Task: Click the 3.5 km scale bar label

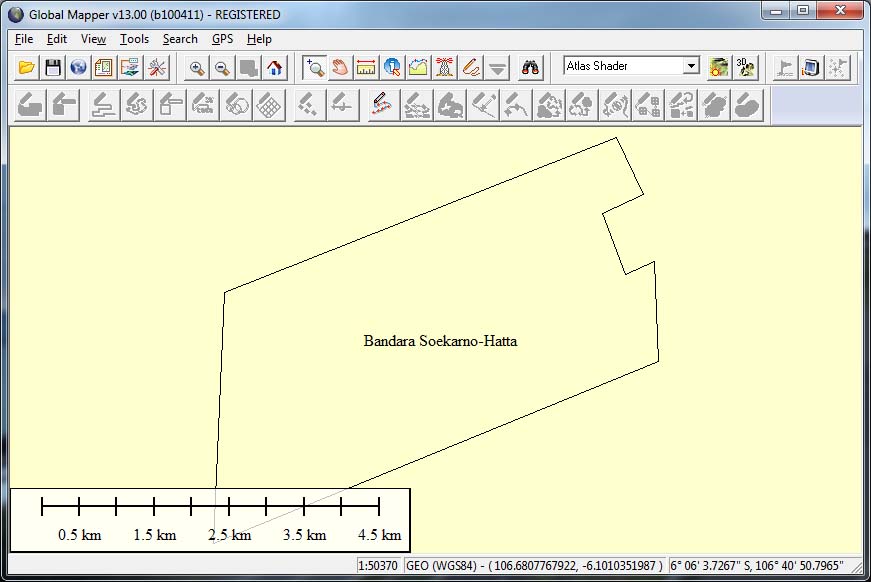Action: (304, 535)
